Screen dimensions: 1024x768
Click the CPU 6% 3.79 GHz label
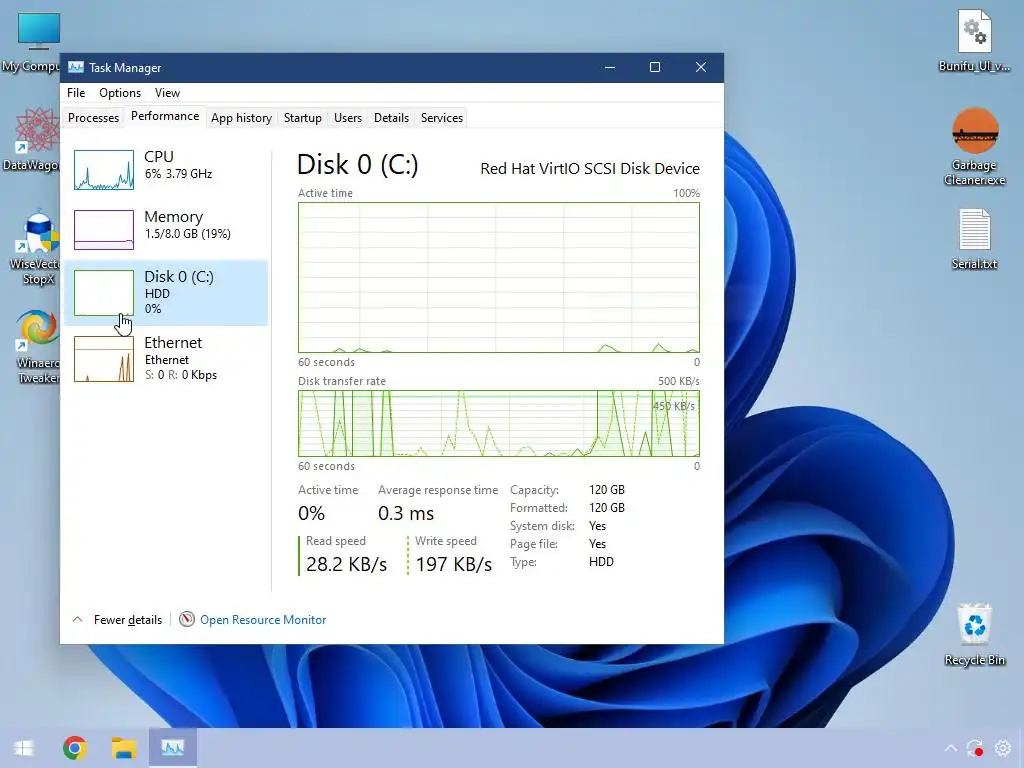[178, 165]
